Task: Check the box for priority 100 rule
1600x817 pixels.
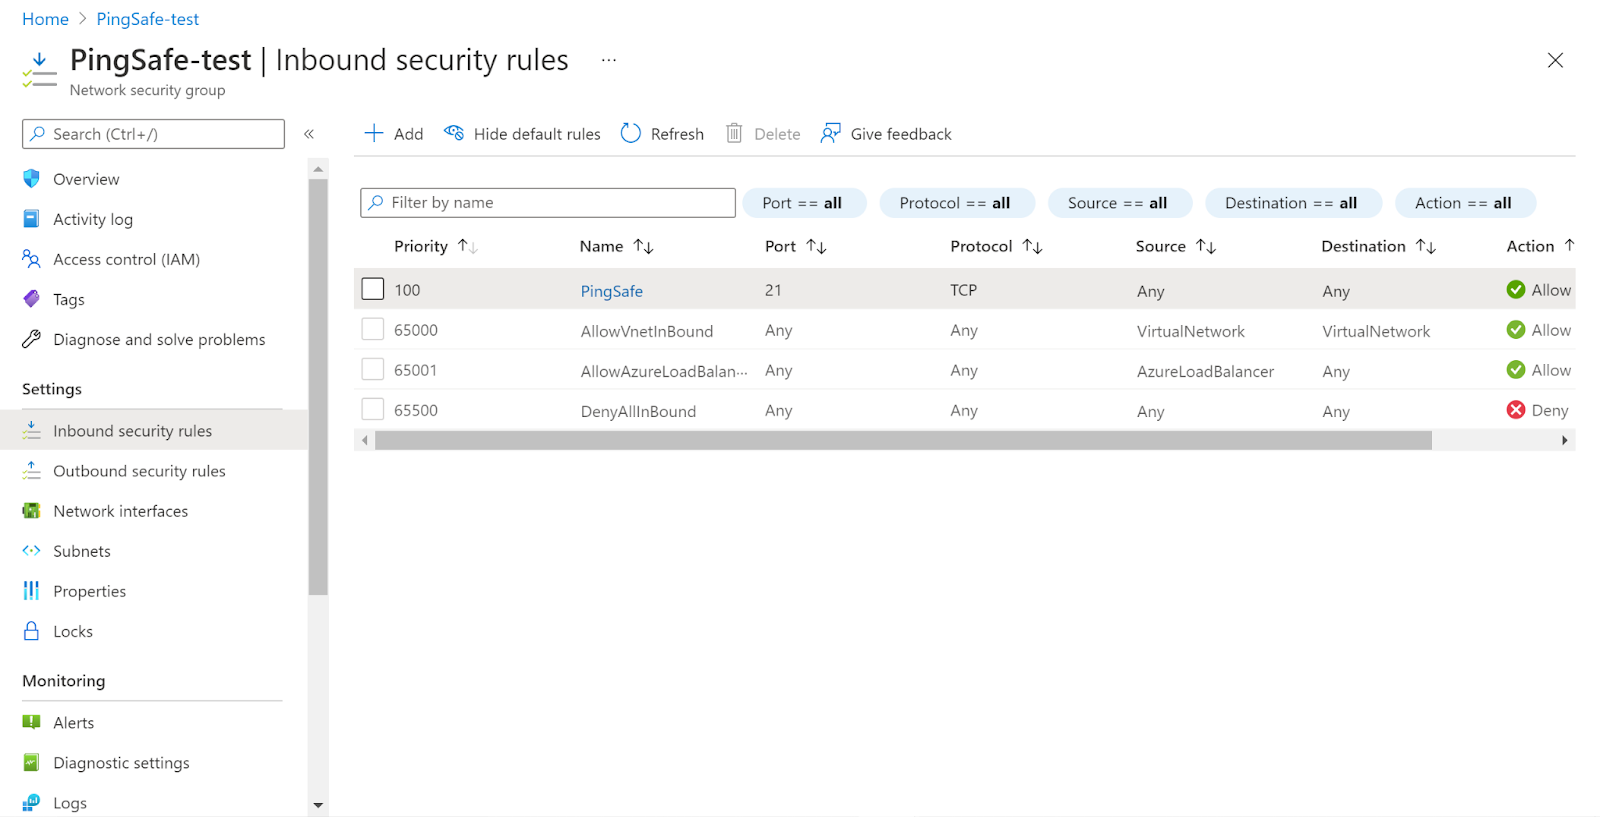Action: coord(373,289)
